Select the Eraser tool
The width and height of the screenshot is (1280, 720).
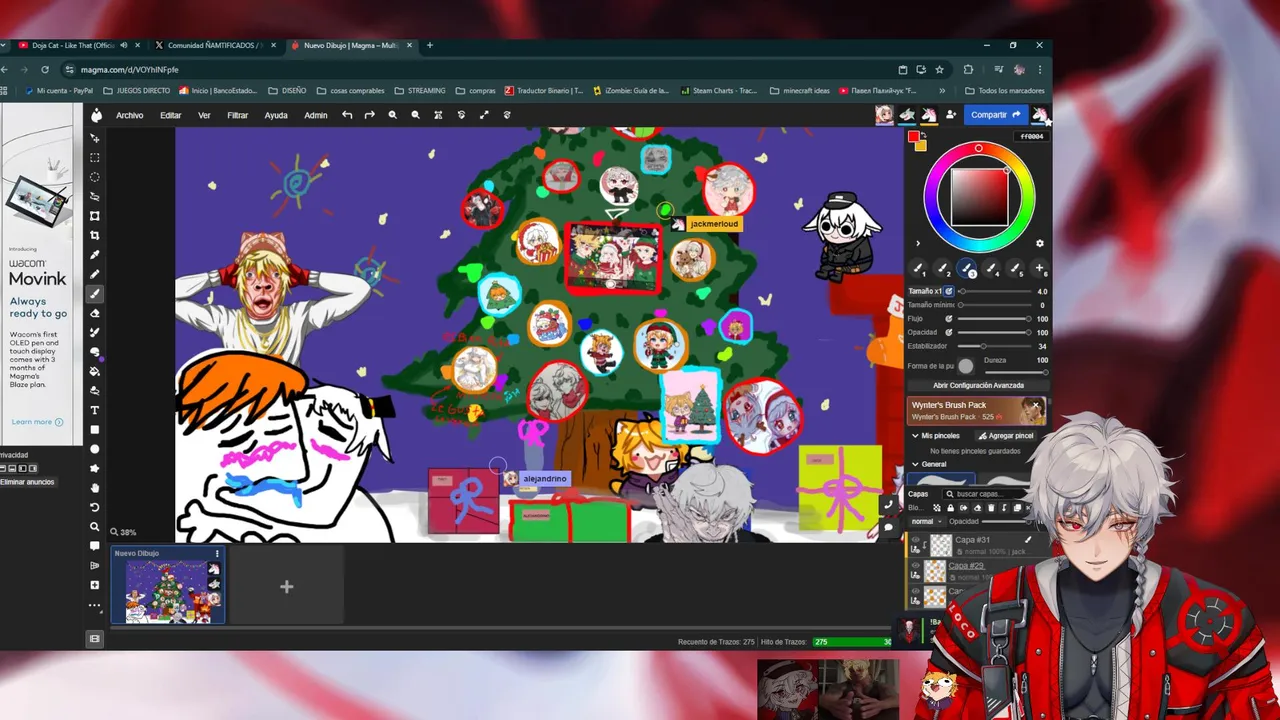click(x=95, y=313)
